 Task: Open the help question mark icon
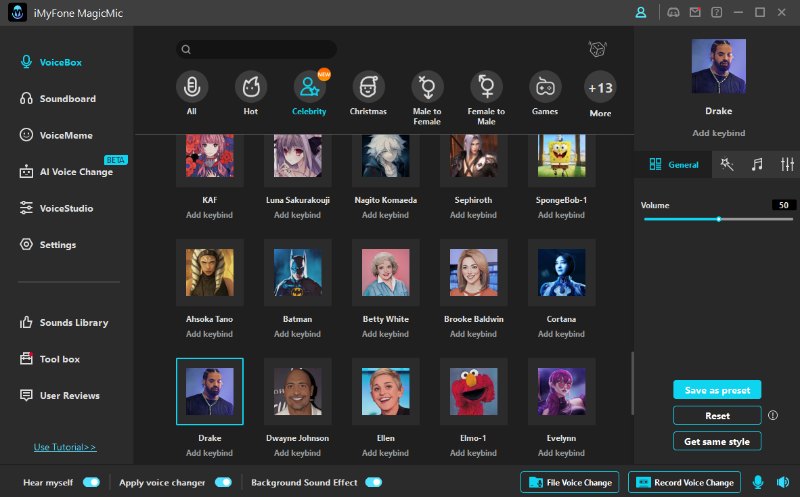coord(717,12)
